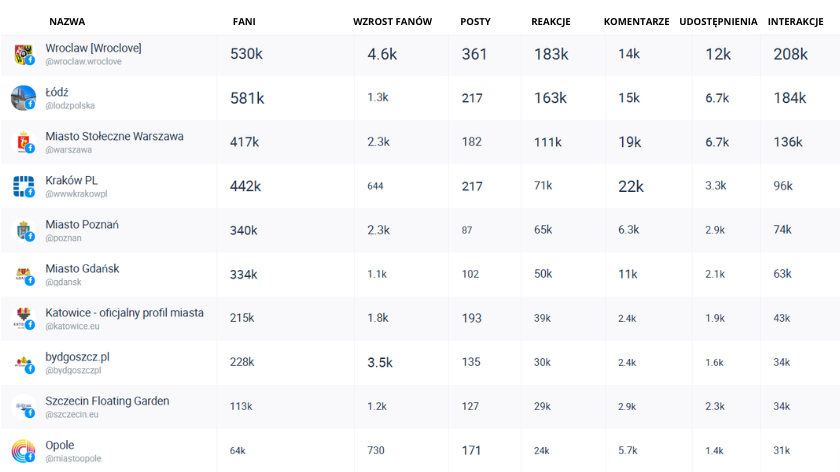Click the Miasto Poznań profile icon
This screenshot has height=472, width=840.
[x=23, y=230]
